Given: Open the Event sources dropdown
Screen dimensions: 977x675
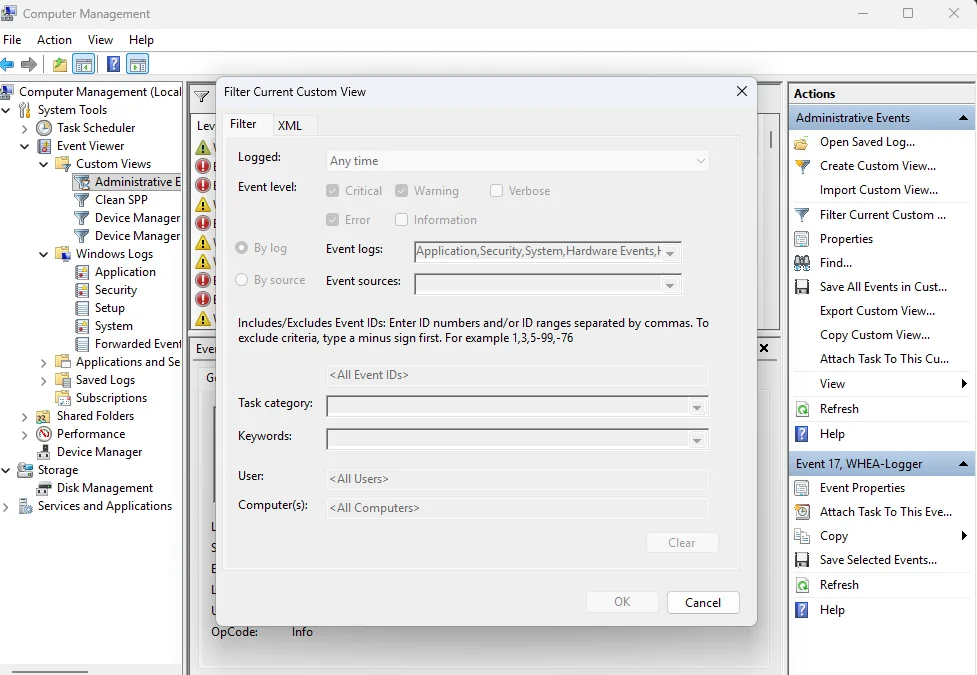Looking at the screenshot, I should [x=670, y=285].
